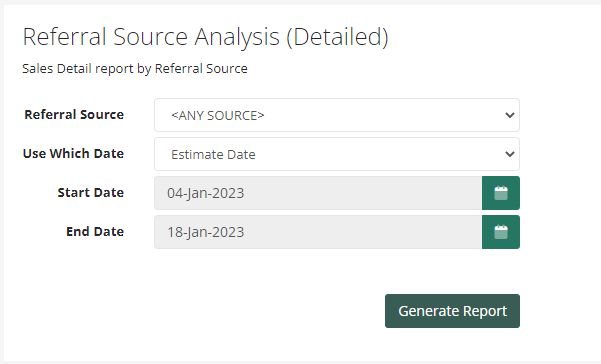Open the Start Date calendar picker icon
Viewport: 601px width, 364px height.
[501, 193]
